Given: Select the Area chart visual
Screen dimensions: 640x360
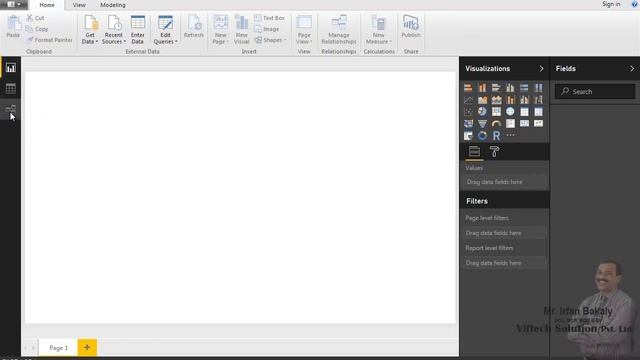Looking at the screenshot, I should (x=482, y=100).
